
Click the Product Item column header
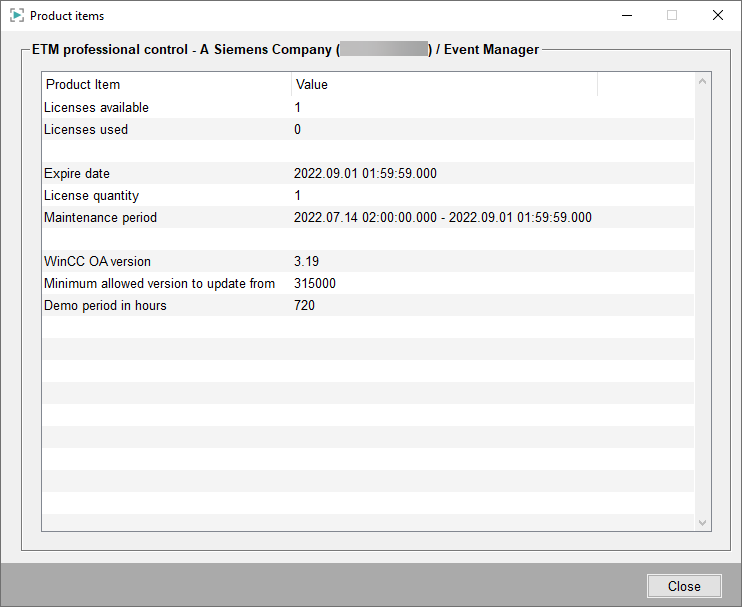pyautogui.click(x=166, y=85)
